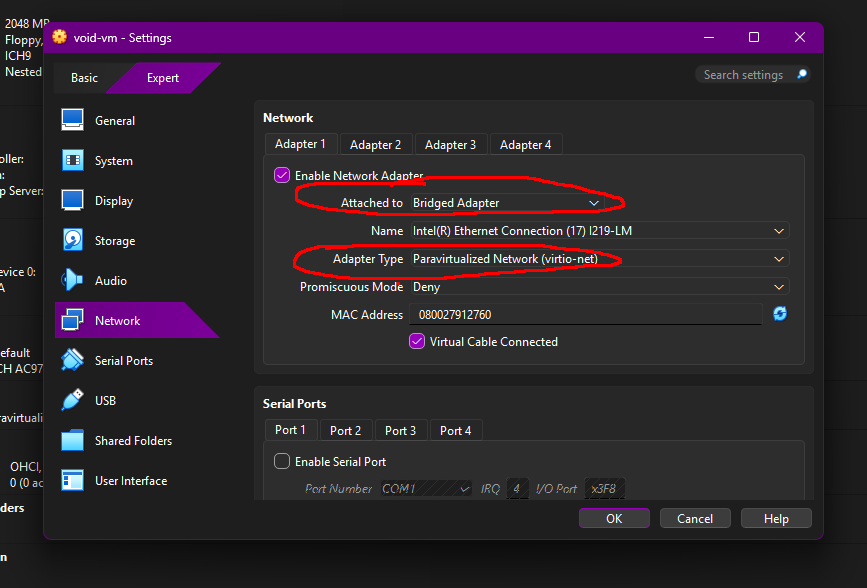
Task: Open the General settings icon
Action: [73, 120]
